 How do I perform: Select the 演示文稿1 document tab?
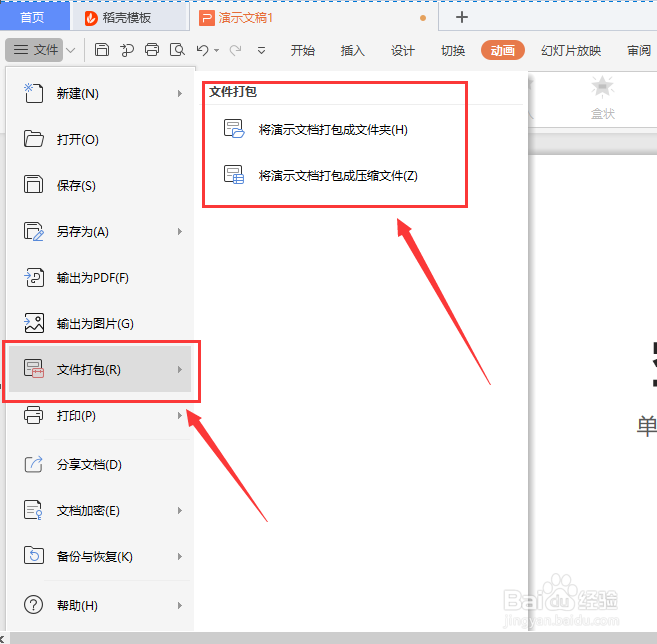[x=313, y=18]
